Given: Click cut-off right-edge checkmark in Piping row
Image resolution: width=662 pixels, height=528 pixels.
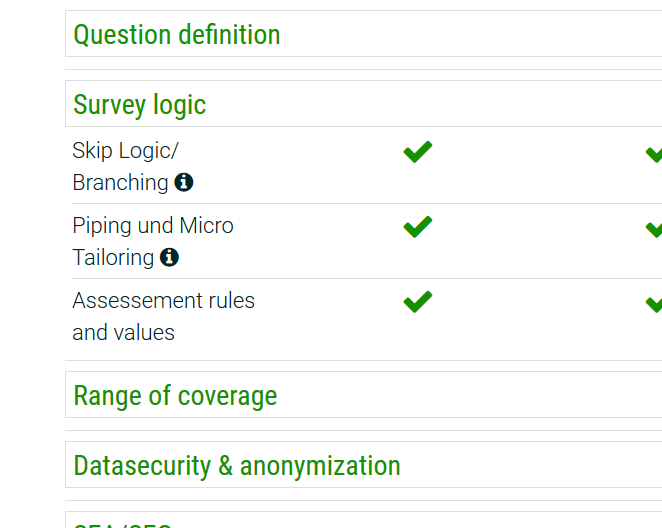Looking at the screenshot, I should [654, 228].
